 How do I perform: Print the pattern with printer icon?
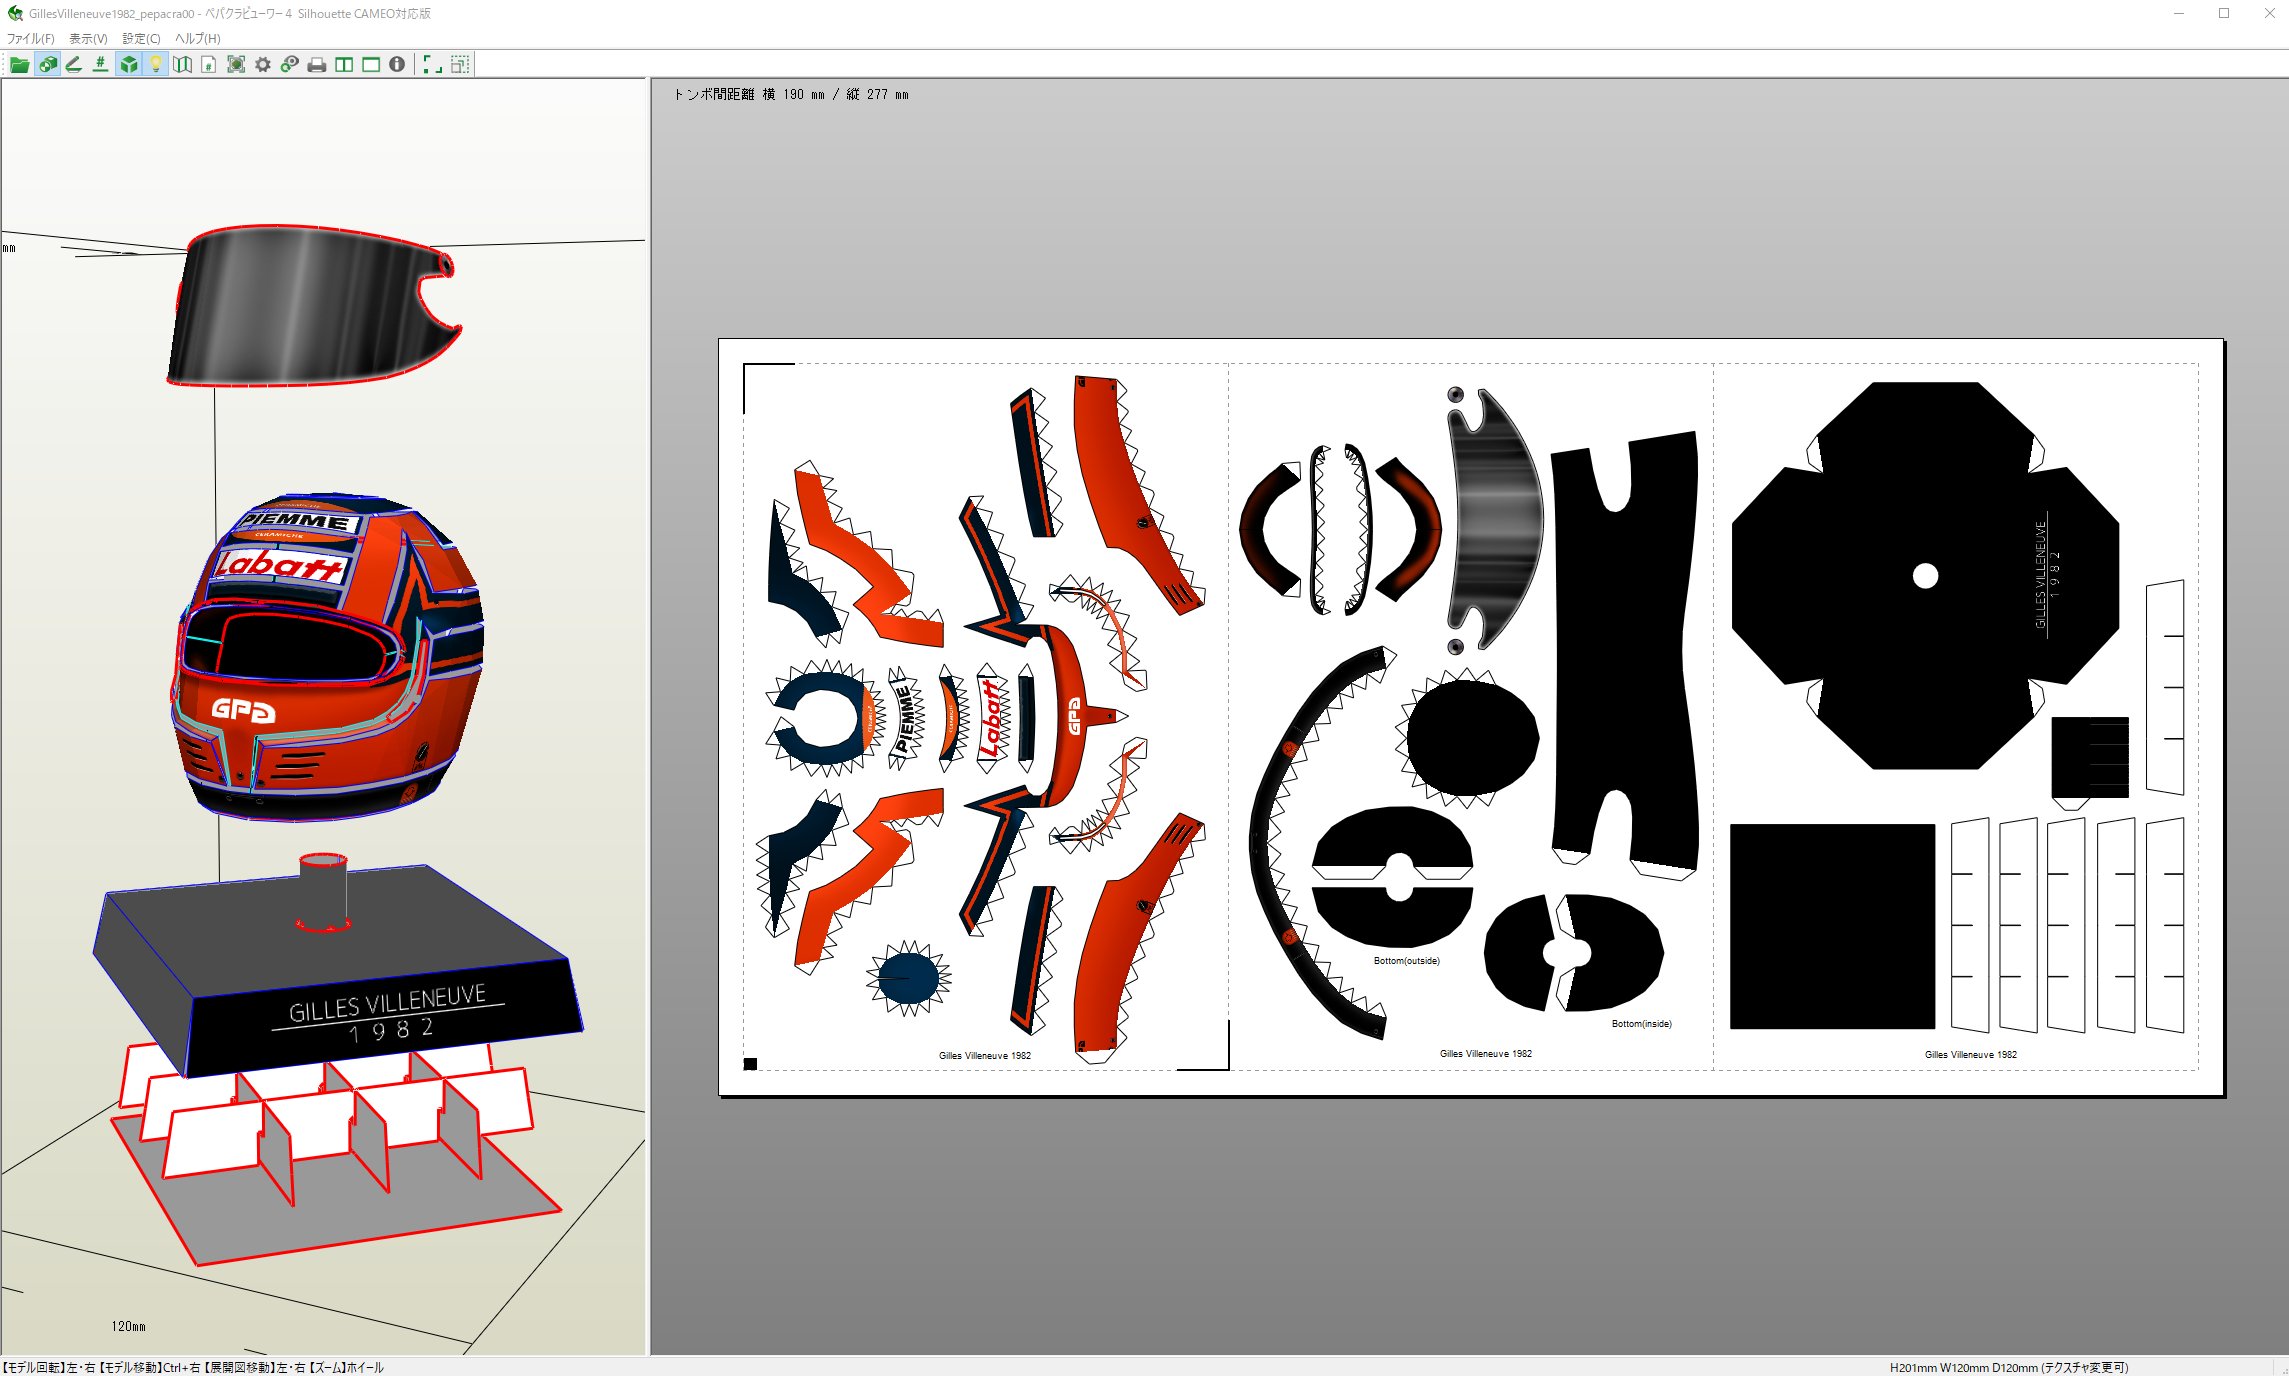coord(317,65)
